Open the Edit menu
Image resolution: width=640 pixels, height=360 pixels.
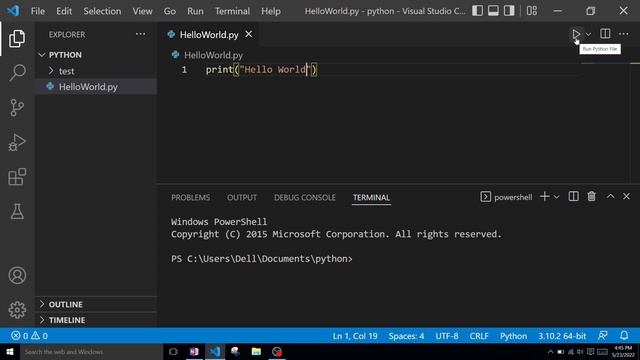64,11
